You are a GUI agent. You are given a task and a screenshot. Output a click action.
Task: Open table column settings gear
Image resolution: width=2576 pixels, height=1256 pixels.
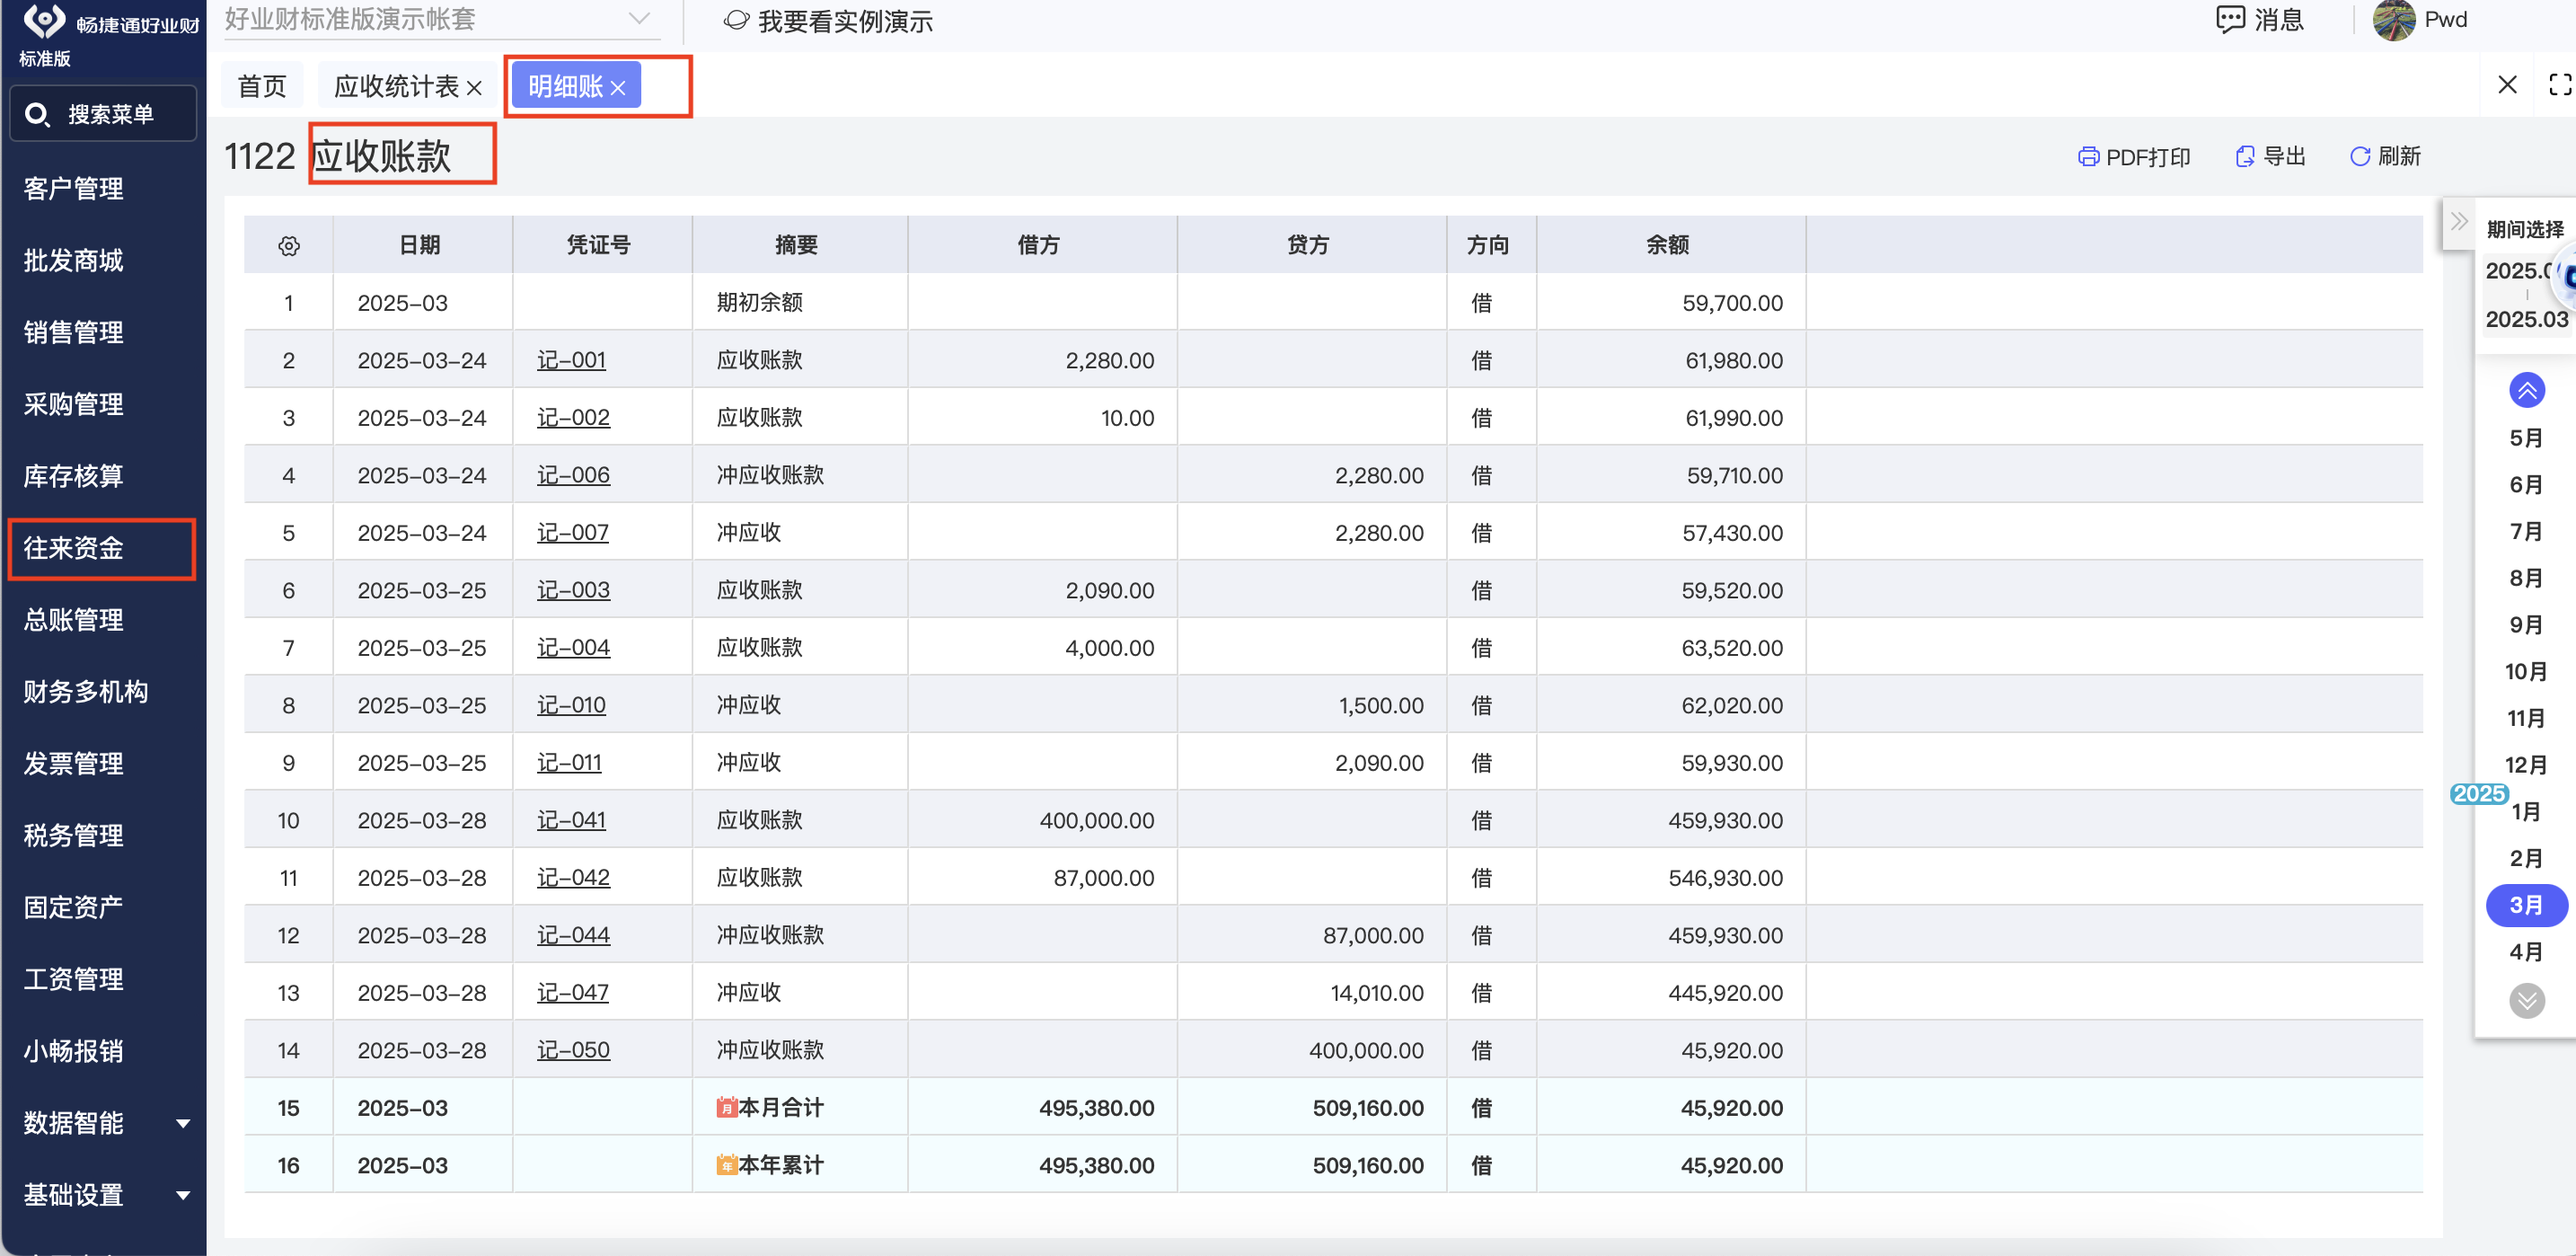(289, 246)
